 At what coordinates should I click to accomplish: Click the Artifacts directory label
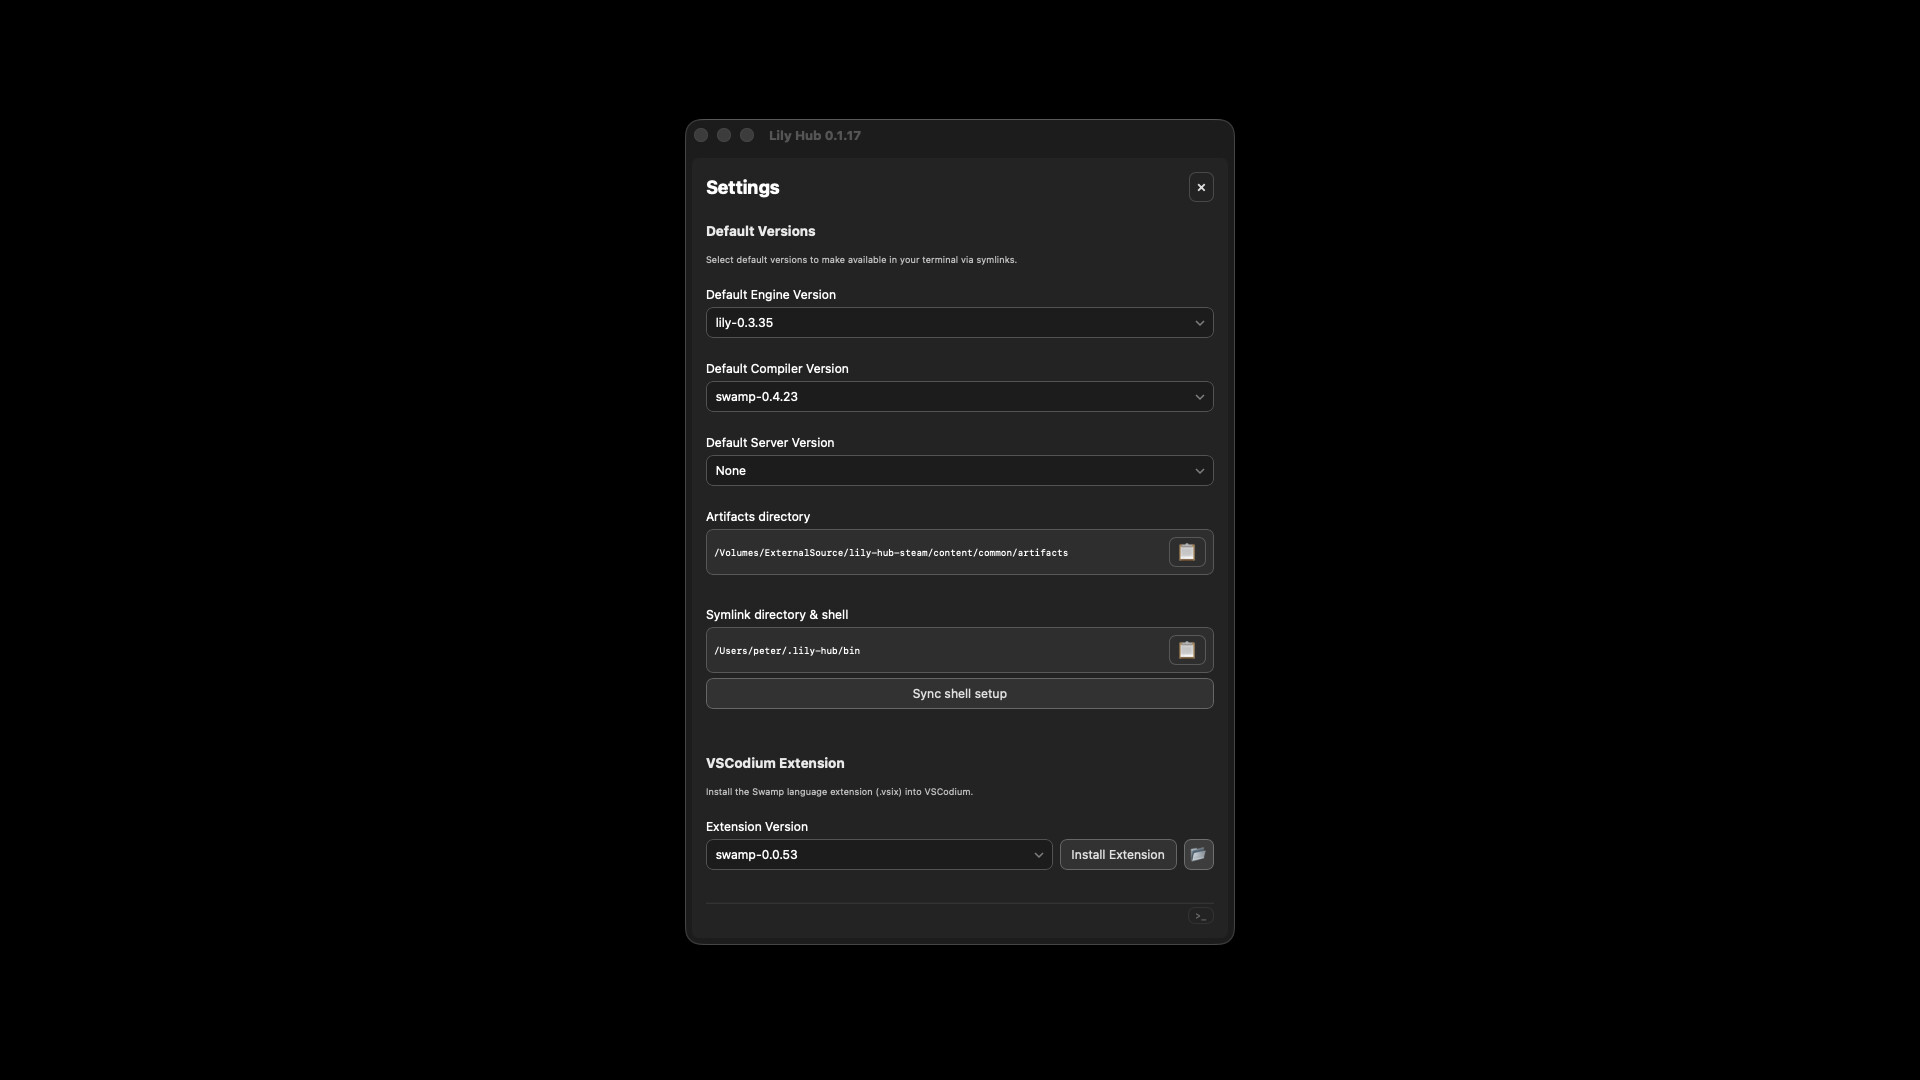click(758, 517)
